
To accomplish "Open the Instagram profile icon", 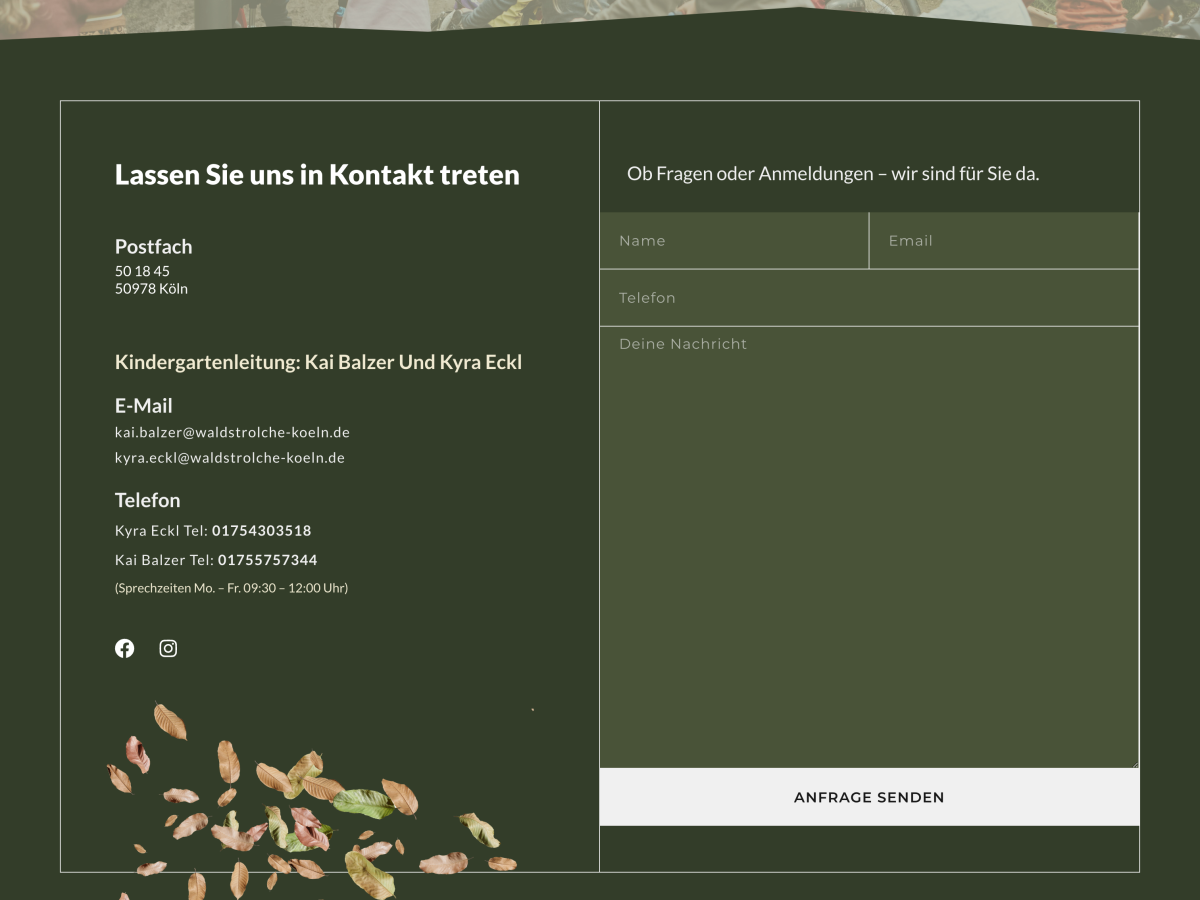I will [x=168, y=648].
